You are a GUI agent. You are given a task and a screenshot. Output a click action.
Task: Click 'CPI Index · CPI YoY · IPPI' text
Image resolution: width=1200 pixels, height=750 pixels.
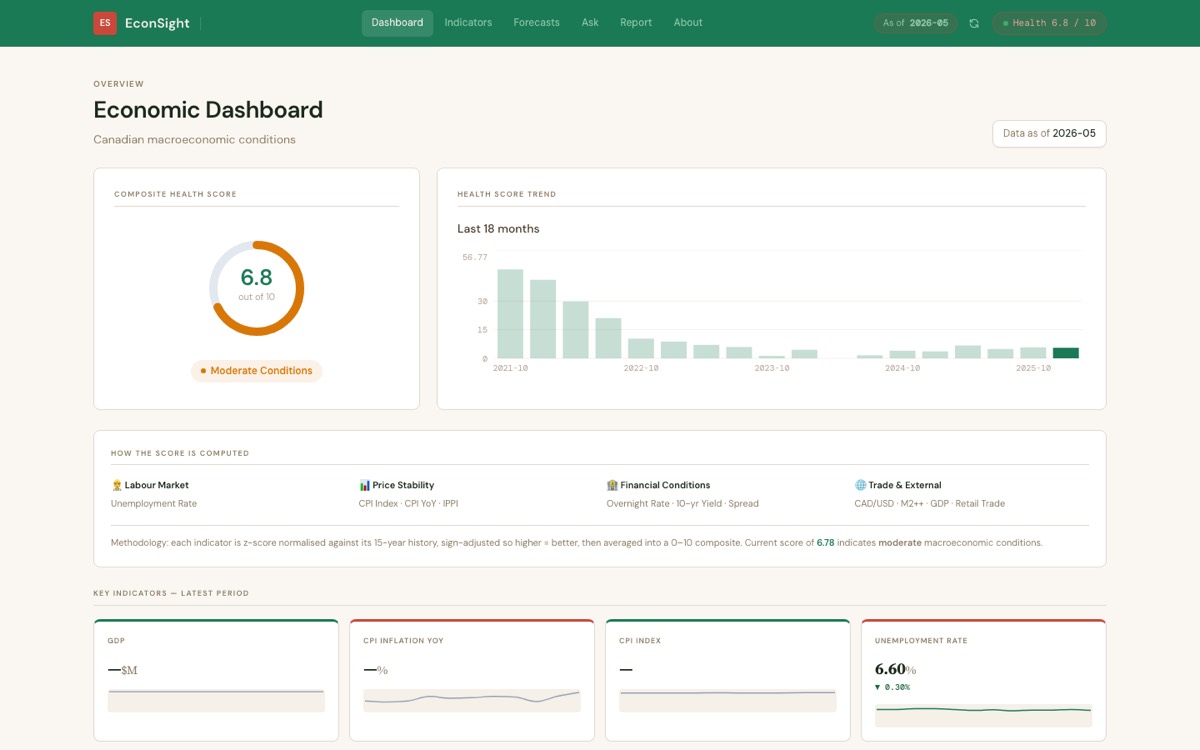click(x=408, y=504)
